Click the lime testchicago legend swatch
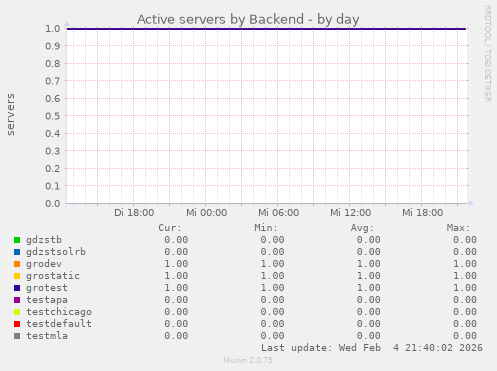 17,312
